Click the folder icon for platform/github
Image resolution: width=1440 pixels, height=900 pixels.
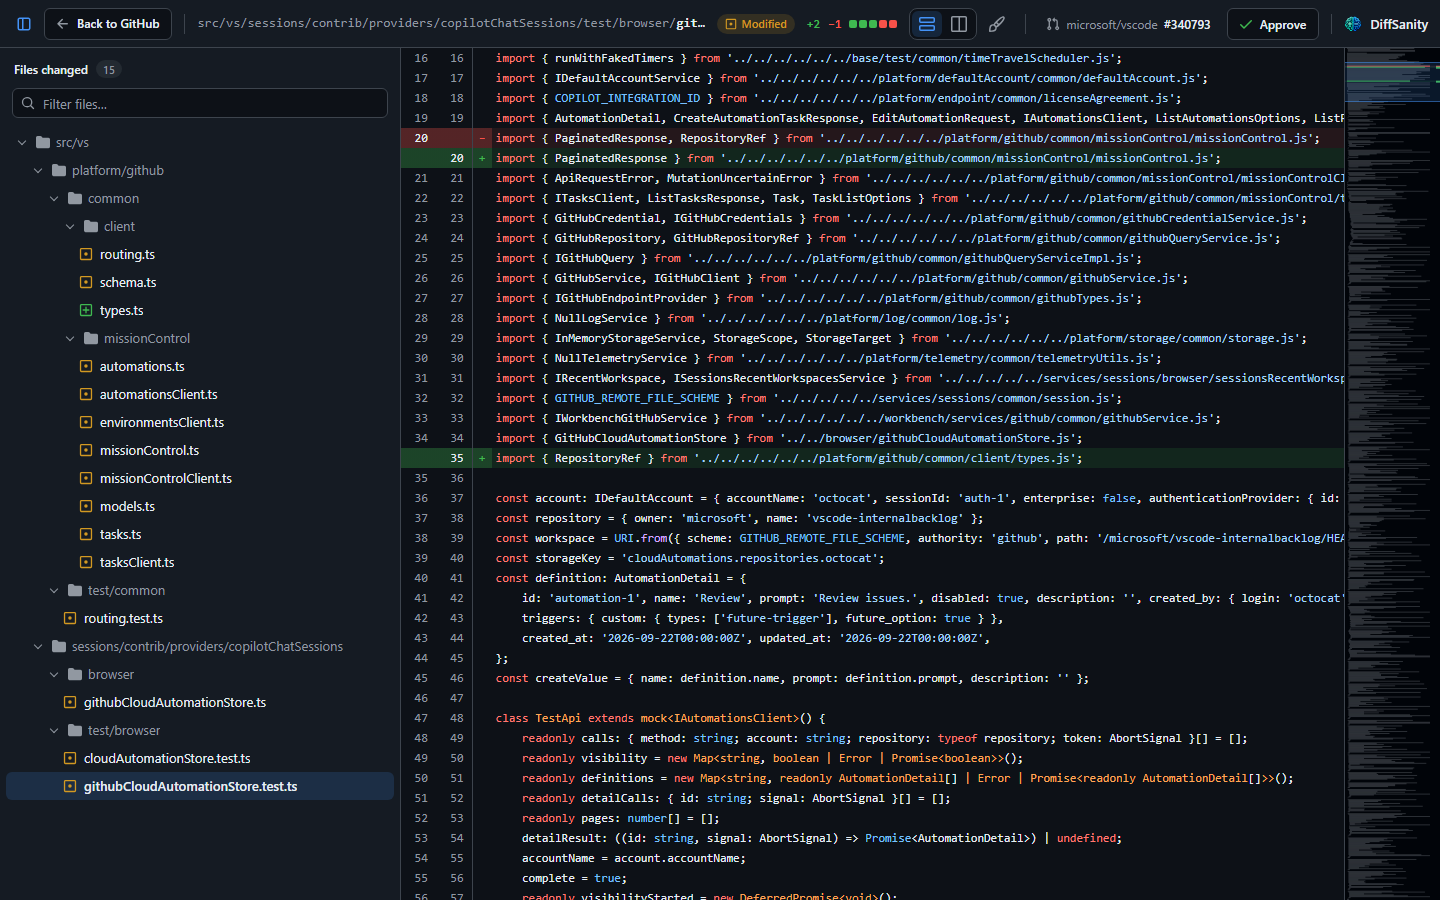(59, 170)
